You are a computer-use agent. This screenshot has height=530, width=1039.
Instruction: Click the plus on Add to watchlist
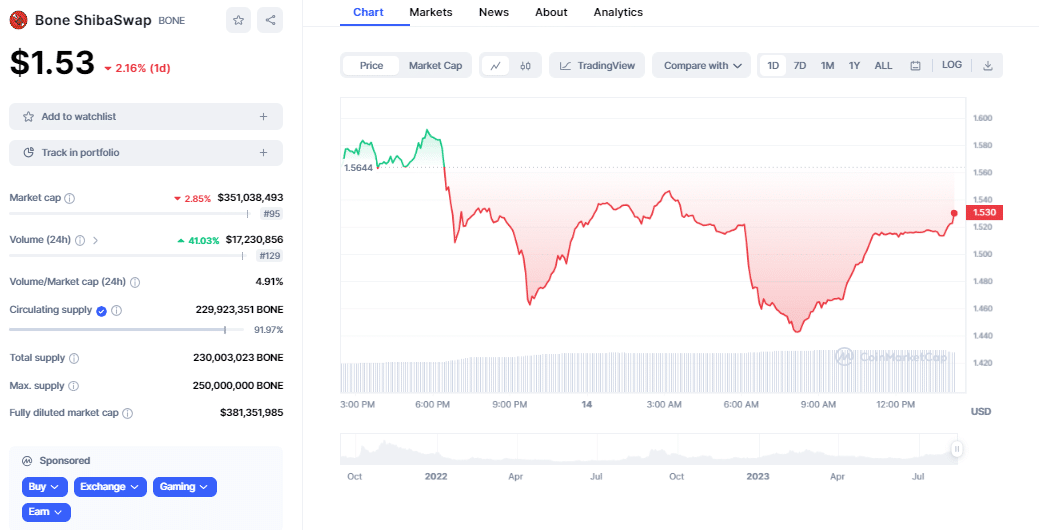[x=263, y=117]
